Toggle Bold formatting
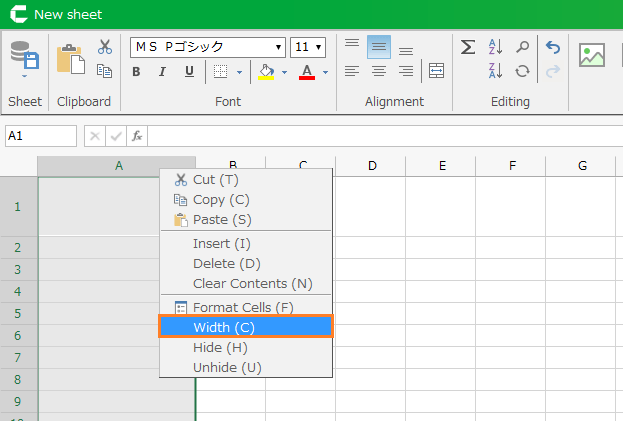This screenshot has width=623, height=421. pos(136,72)
